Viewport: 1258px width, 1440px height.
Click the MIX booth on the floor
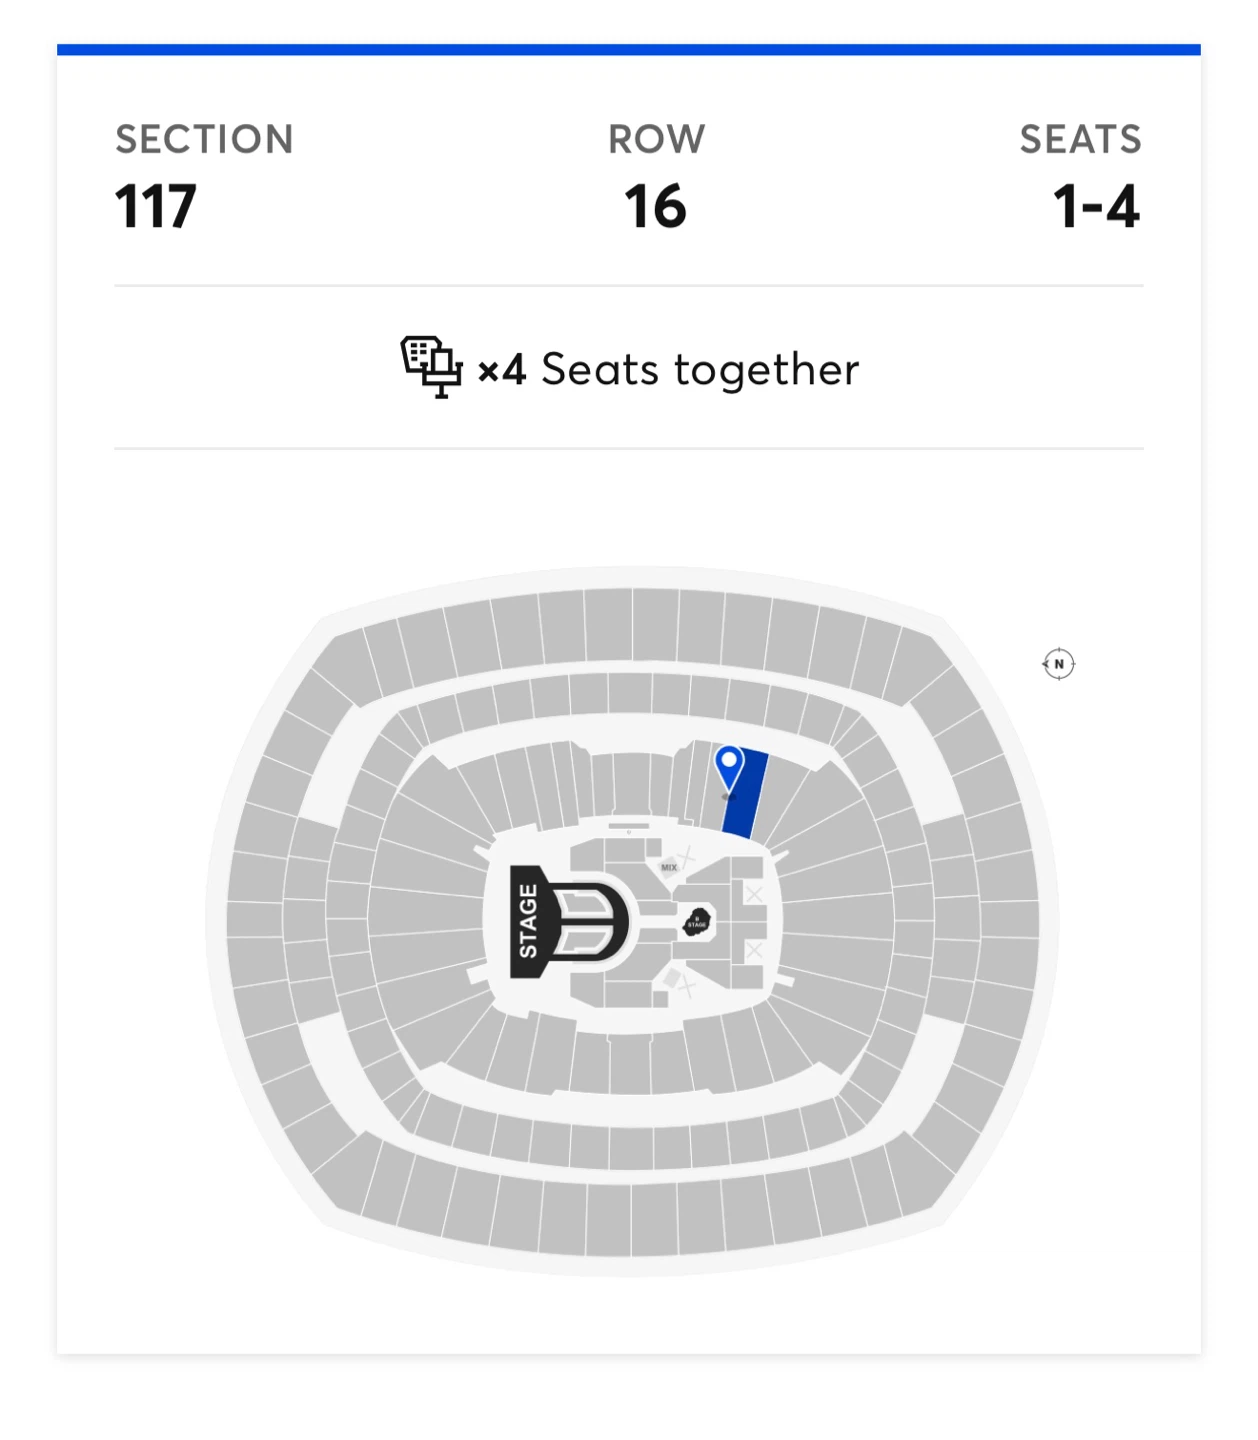point(668,868)
